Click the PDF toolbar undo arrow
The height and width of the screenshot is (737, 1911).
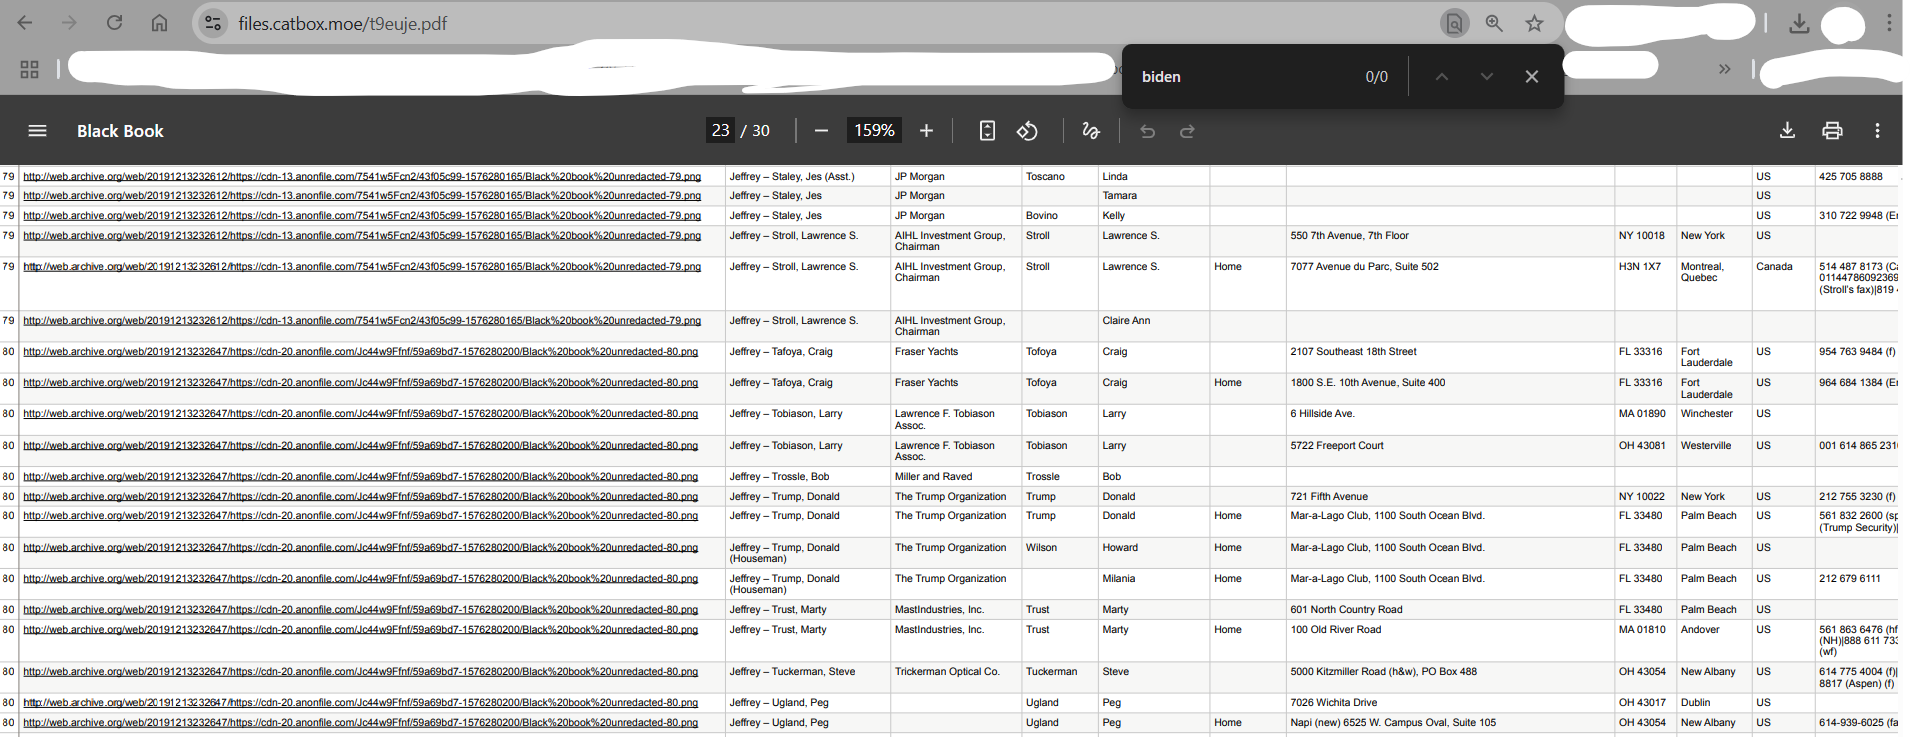[1147, 131]
